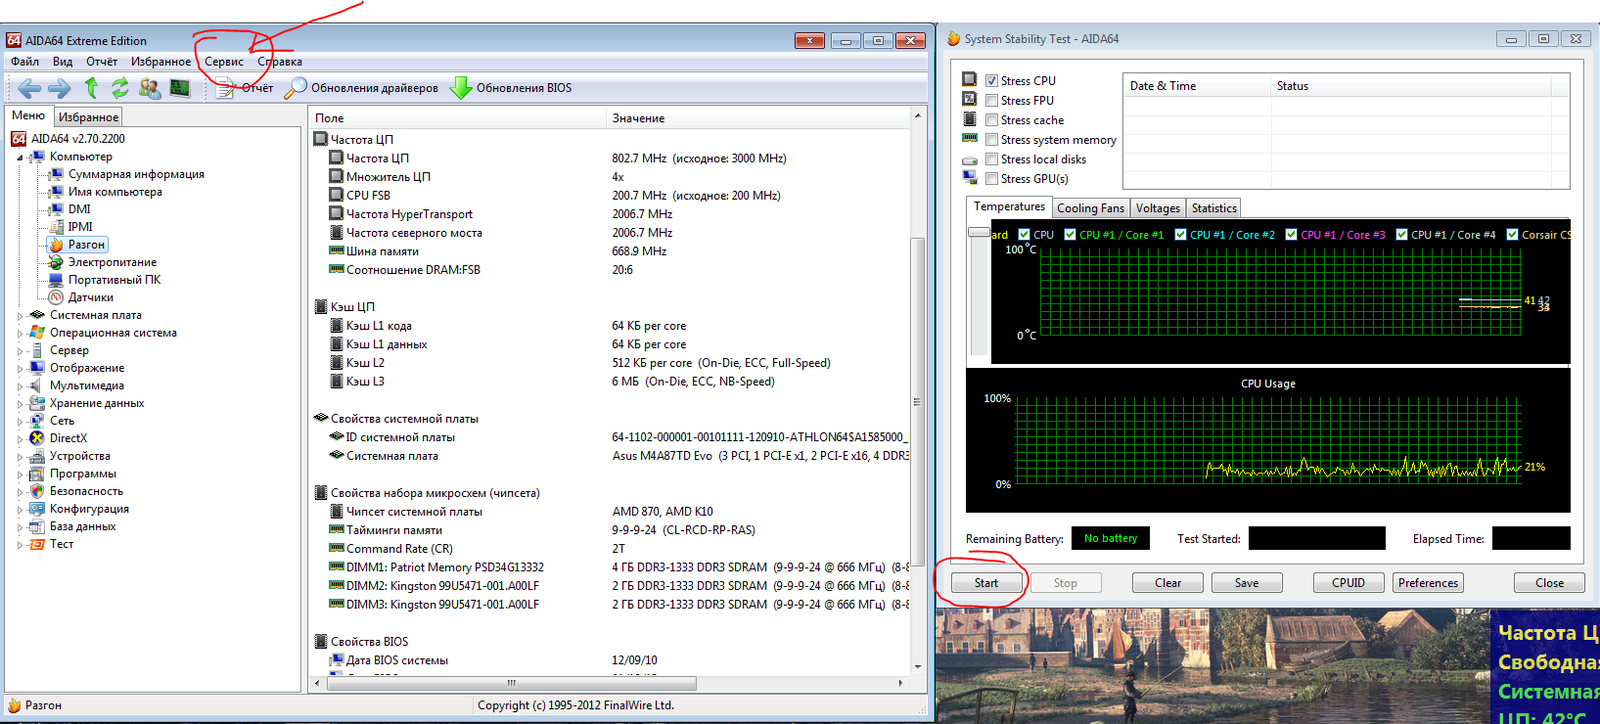1600x724 pixels.
Task: Click the Значение column header
Action: [638, 118]
